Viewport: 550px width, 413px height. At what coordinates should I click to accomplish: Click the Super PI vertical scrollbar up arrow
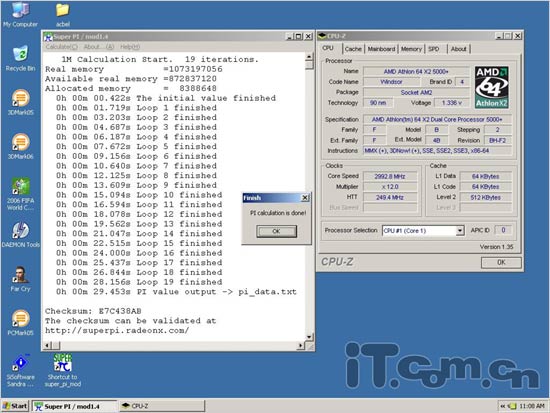(309, 57)
